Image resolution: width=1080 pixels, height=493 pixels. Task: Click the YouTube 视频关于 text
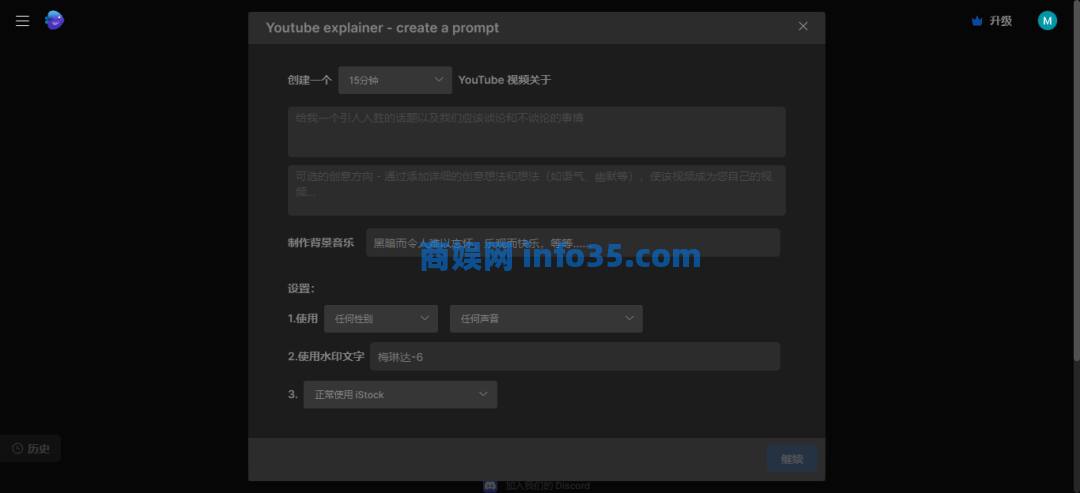click(505, 80)
